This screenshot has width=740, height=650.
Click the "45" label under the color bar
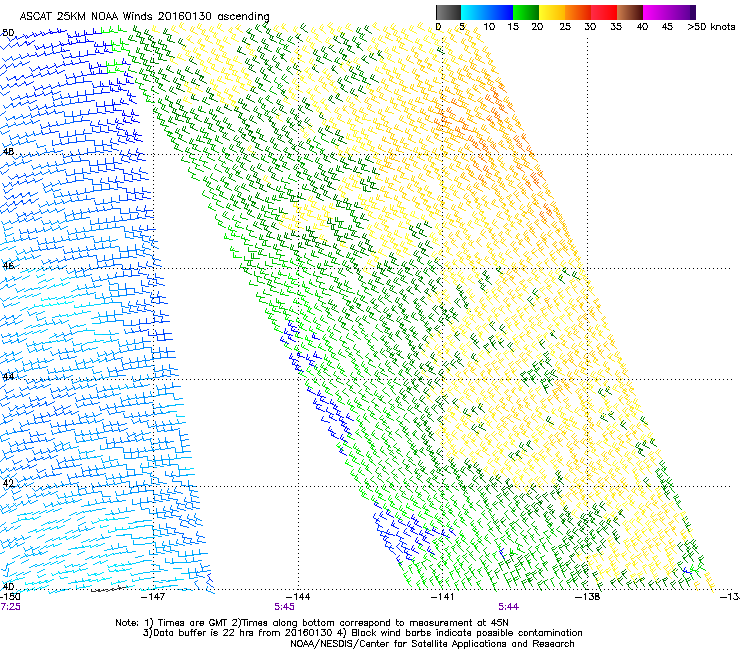tap(667, 27)
